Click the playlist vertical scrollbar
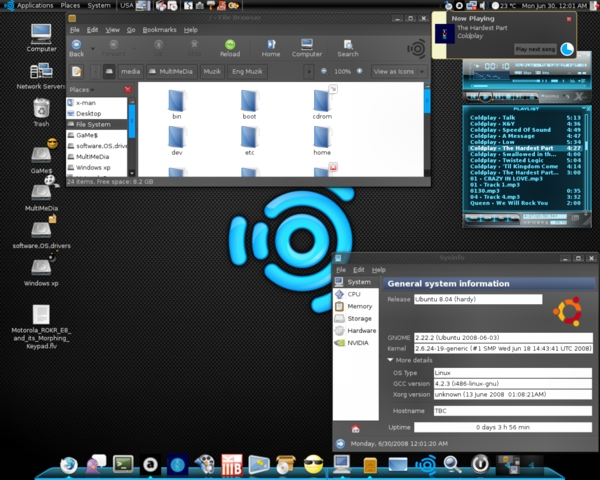This screenshot has height=480, width=600. click(x=585, y=161)
